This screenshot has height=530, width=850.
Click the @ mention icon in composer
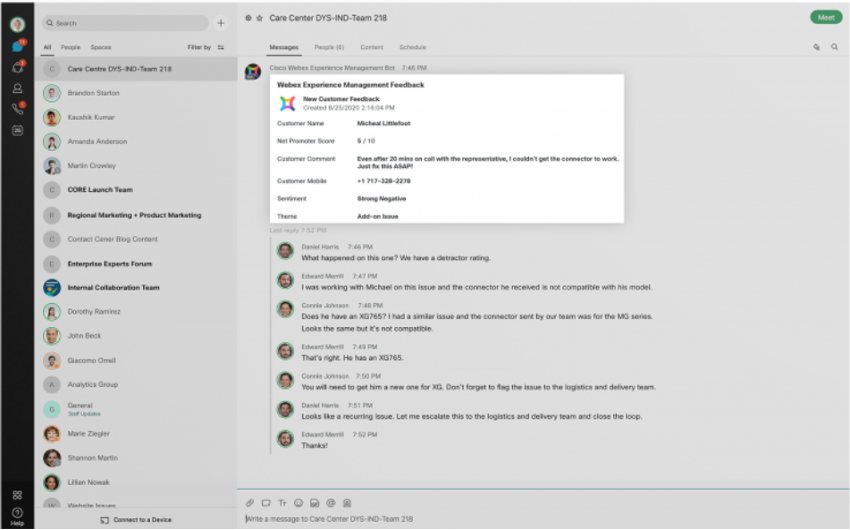tap(330, 502)
